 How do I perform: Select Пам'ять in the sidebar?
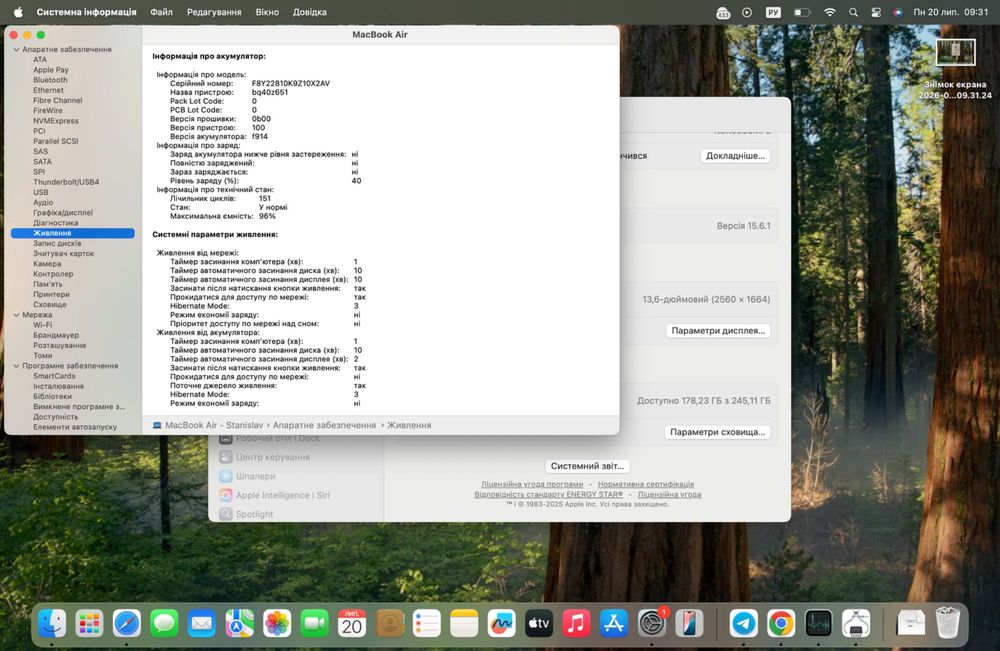point(48,284)
